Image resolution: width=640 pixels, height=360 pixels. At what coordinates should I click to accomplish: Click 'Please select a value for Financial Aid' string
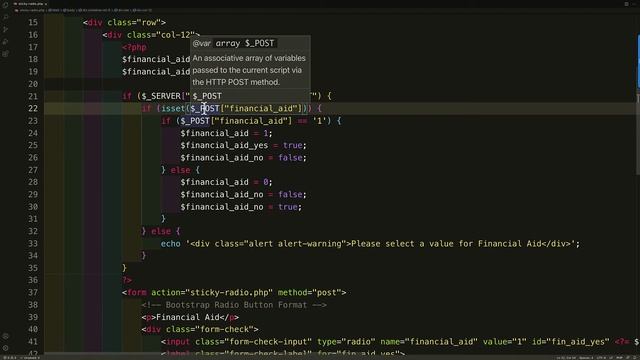[446, 244]
